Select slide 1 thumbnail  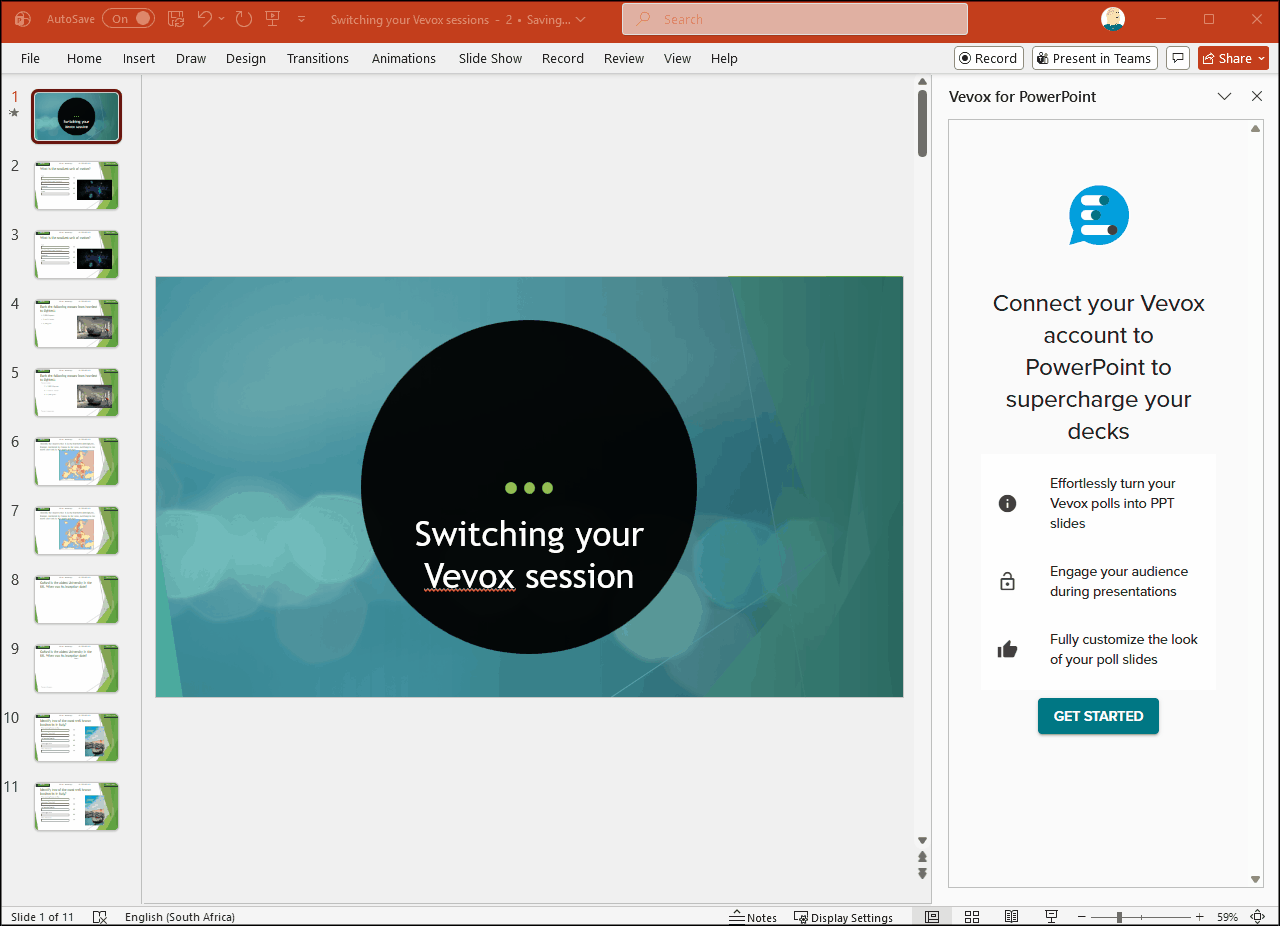tap(76, 116)
